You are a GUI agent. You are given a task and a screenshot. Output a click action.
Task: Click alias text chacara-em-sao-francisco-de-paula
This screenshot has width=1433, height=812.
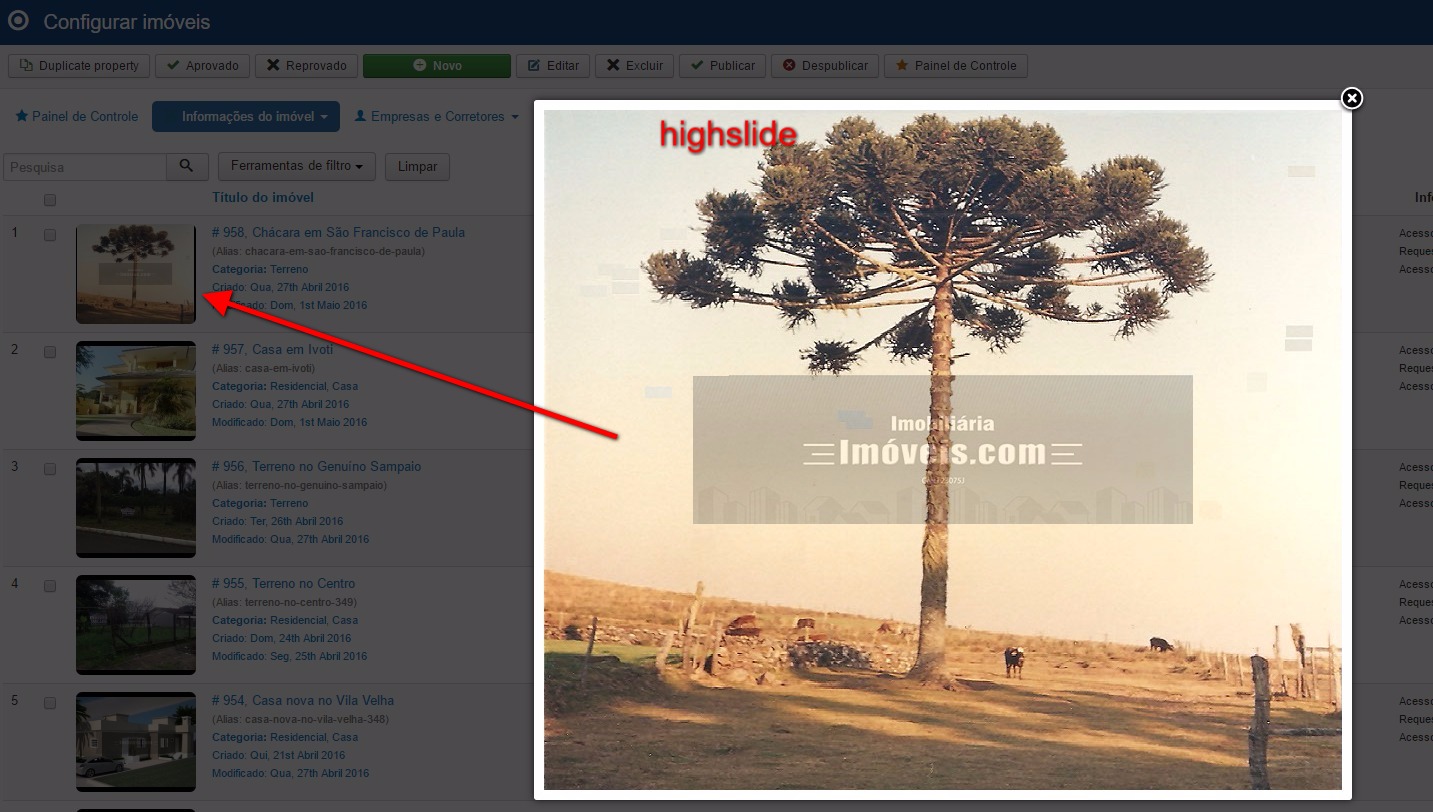pyautogui.click(x=334, y=251)
